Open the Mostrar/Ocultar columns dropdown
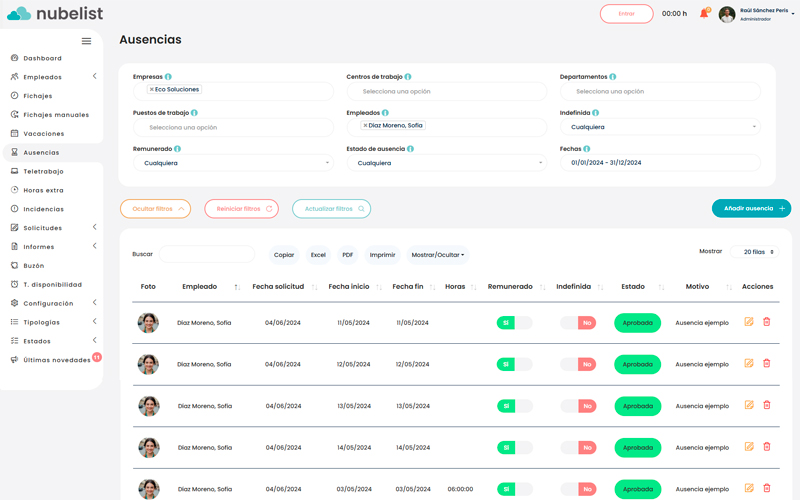Screen dimensions: 800x500 click(x=438, y=255)
